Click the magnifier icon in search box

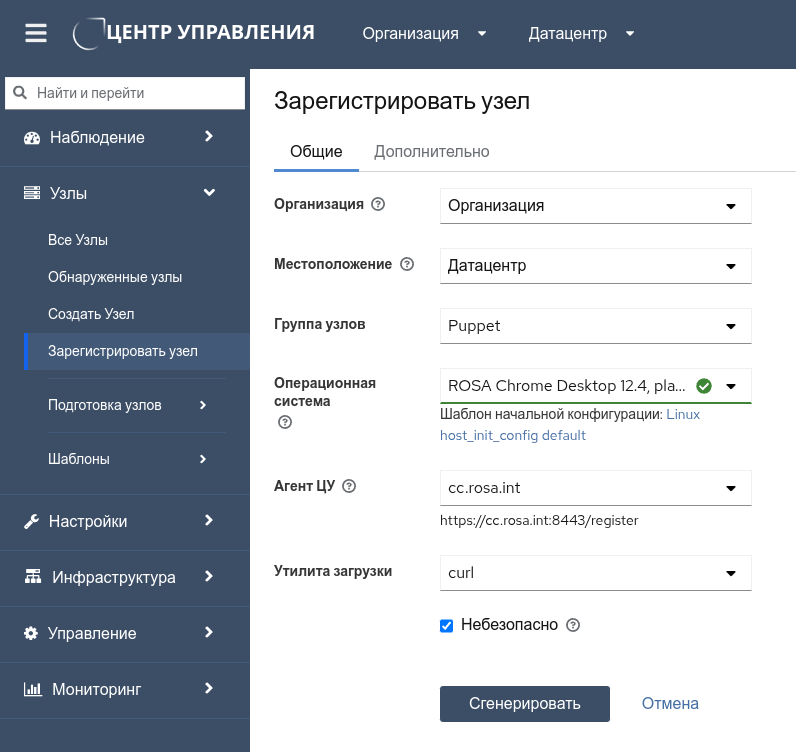19,93
